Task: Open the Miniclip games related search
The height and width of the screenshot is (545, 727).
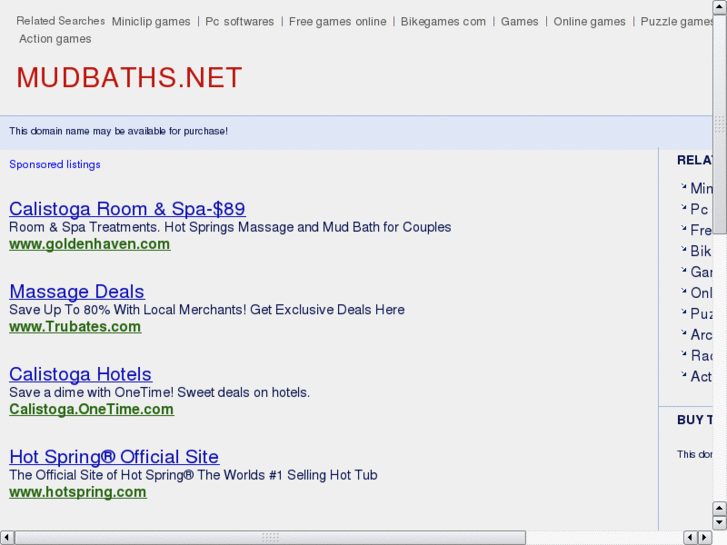Action: pyautogui.click(x=151, y=22)
